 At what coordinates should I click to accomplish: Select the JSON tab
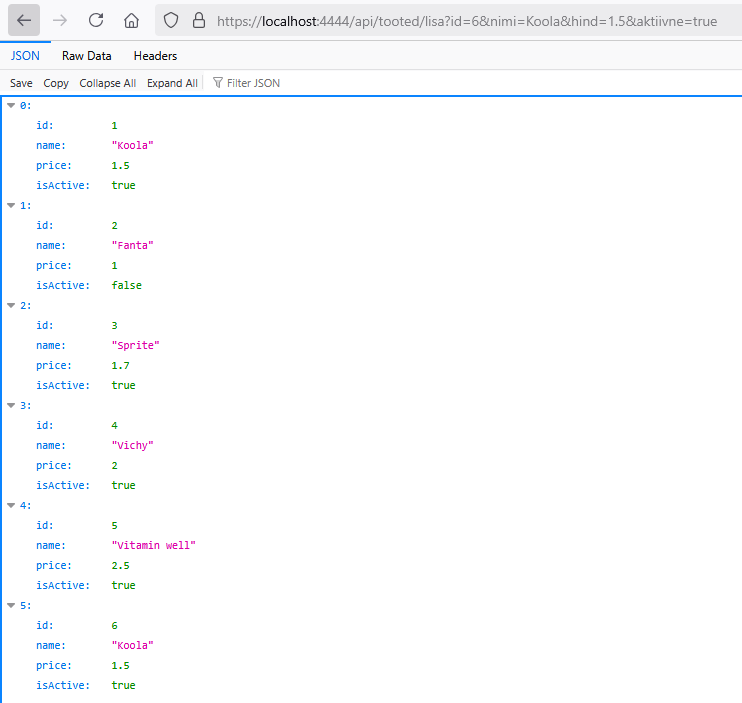(x=25, y=56)
